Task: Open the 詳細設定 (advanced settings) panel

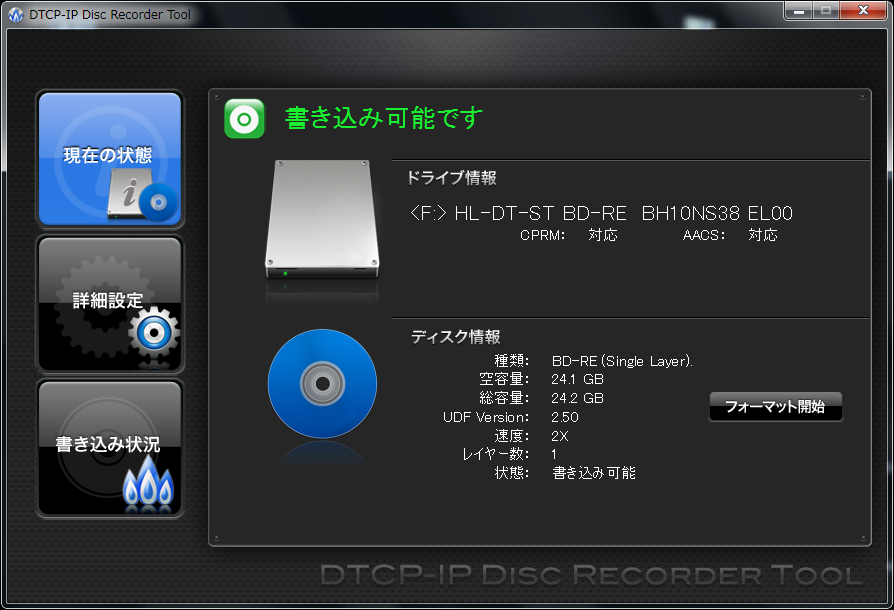Action: coord(110,304)
